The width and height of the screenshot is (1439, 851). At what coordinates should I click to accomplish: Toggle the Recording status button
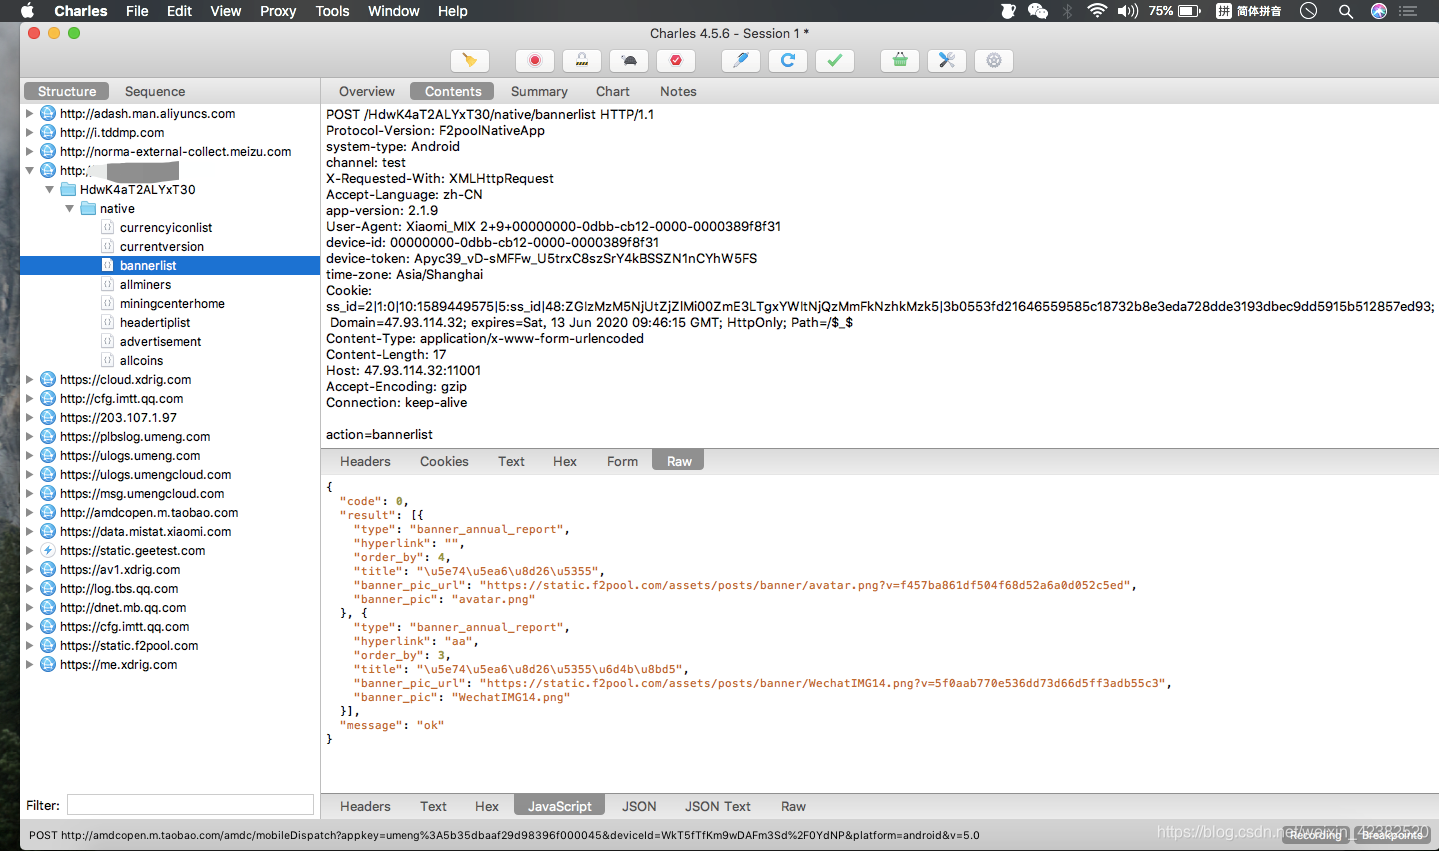click(1315, 835)
